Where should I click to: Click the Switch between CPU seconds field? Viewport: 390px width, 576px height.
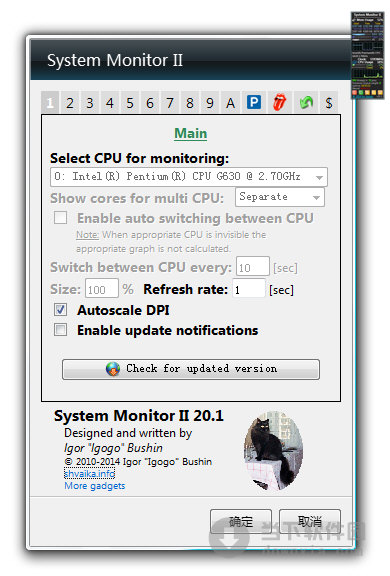pyautogui.click(x=253, y=267)
